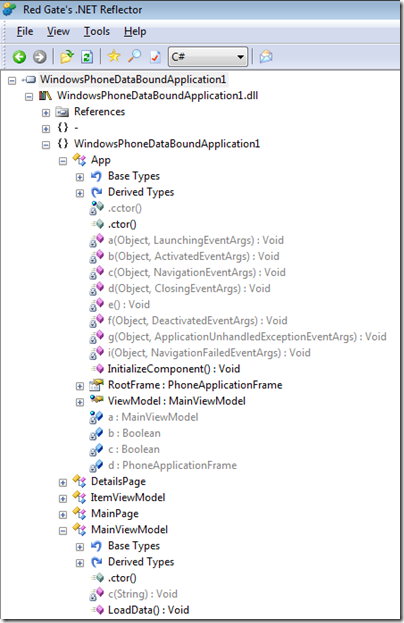Click the grey Forward arrow icon

[x=39, y=57]
